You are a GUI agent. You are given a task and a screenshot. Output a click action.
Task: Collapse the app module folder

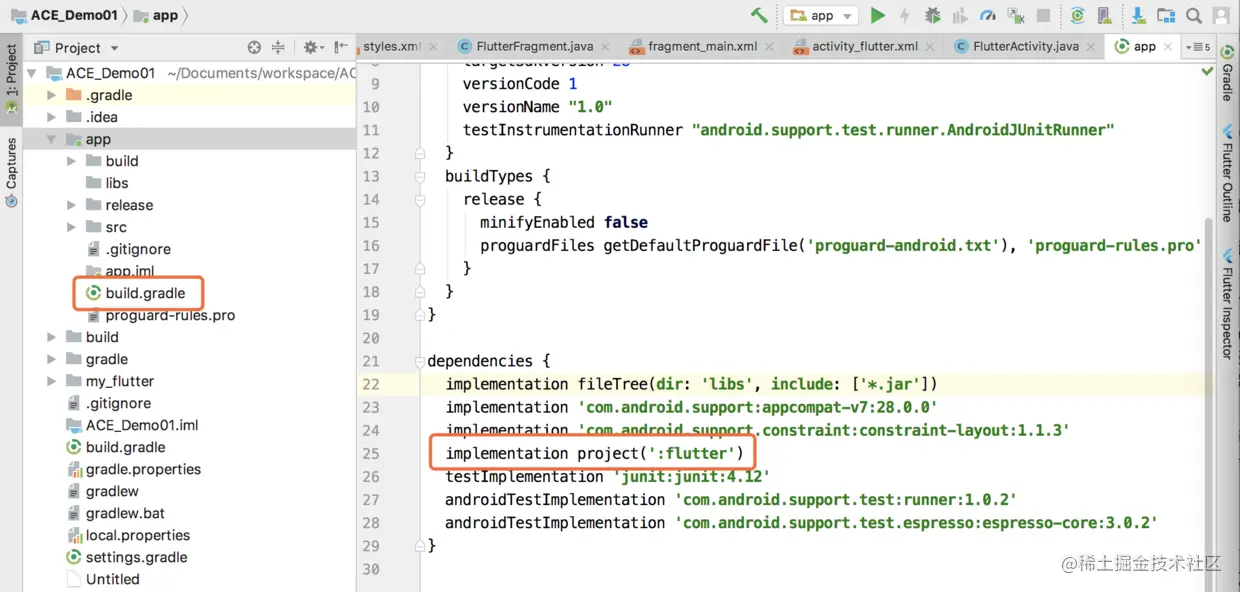51,139
